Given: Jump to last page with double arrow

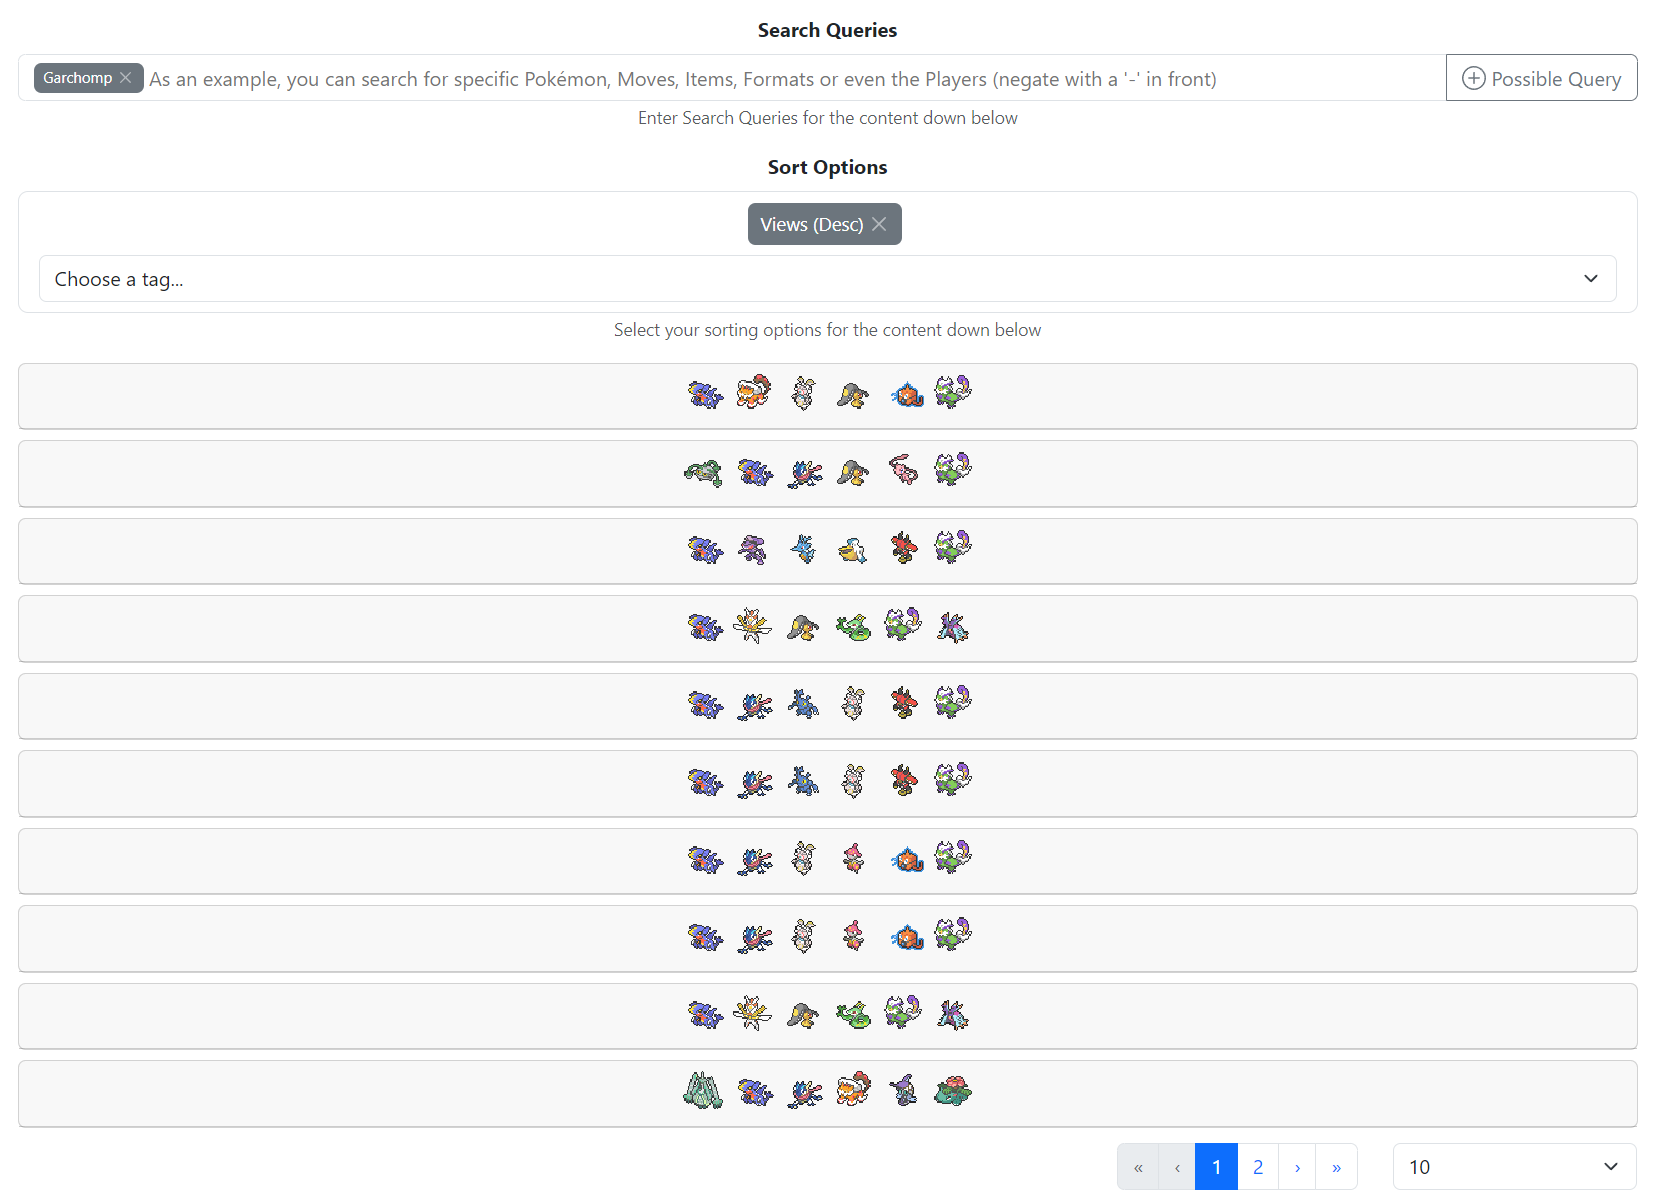Looking at the screenshot, I should (x=1336, y=1167).
